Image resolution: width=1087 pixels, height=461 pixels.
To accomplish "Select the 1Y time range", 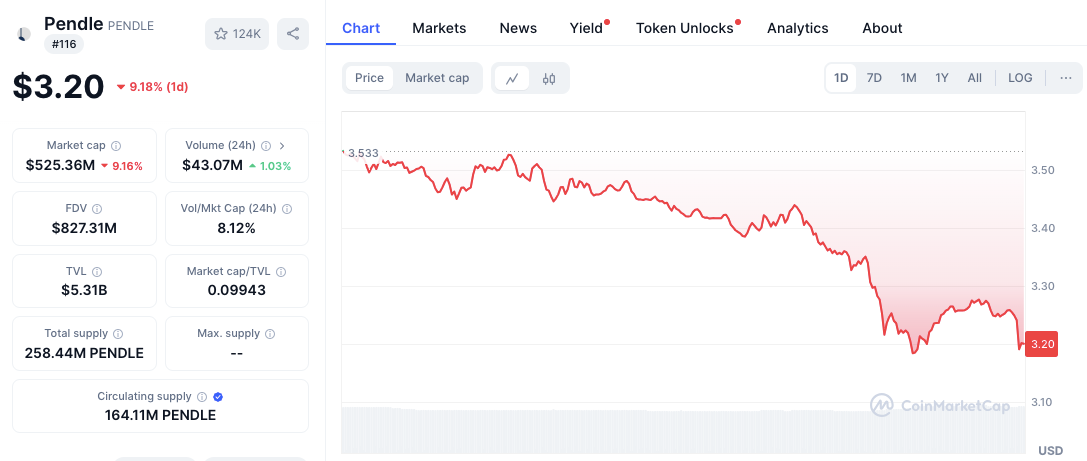I will pyautogui.click(x=942, y=78).
